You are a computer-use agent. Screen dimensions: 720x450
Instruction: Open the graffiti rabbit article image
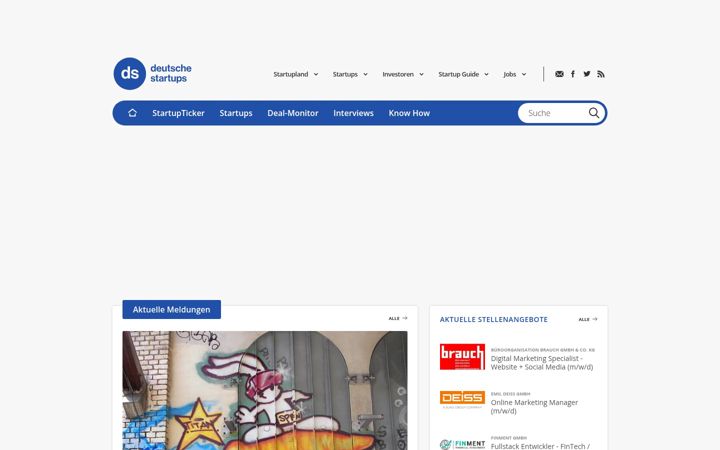pyautogui.click(x=264, y=390)
